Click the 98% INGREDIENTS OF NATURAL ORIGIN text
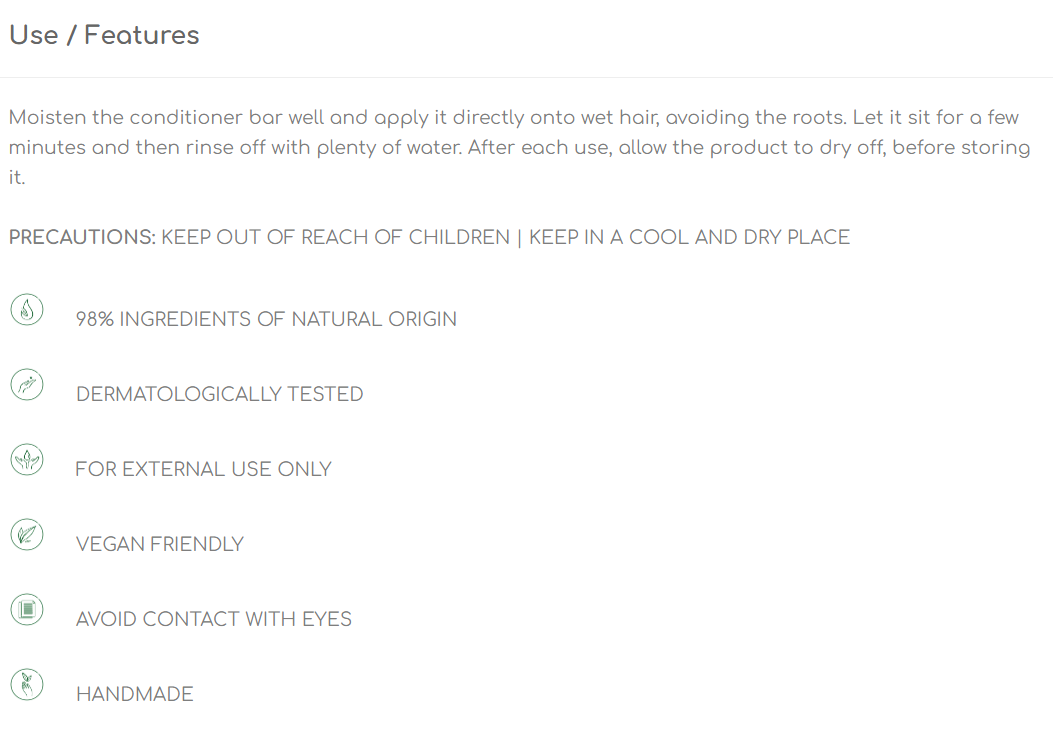1053x739 pixels. pos(266,319)
